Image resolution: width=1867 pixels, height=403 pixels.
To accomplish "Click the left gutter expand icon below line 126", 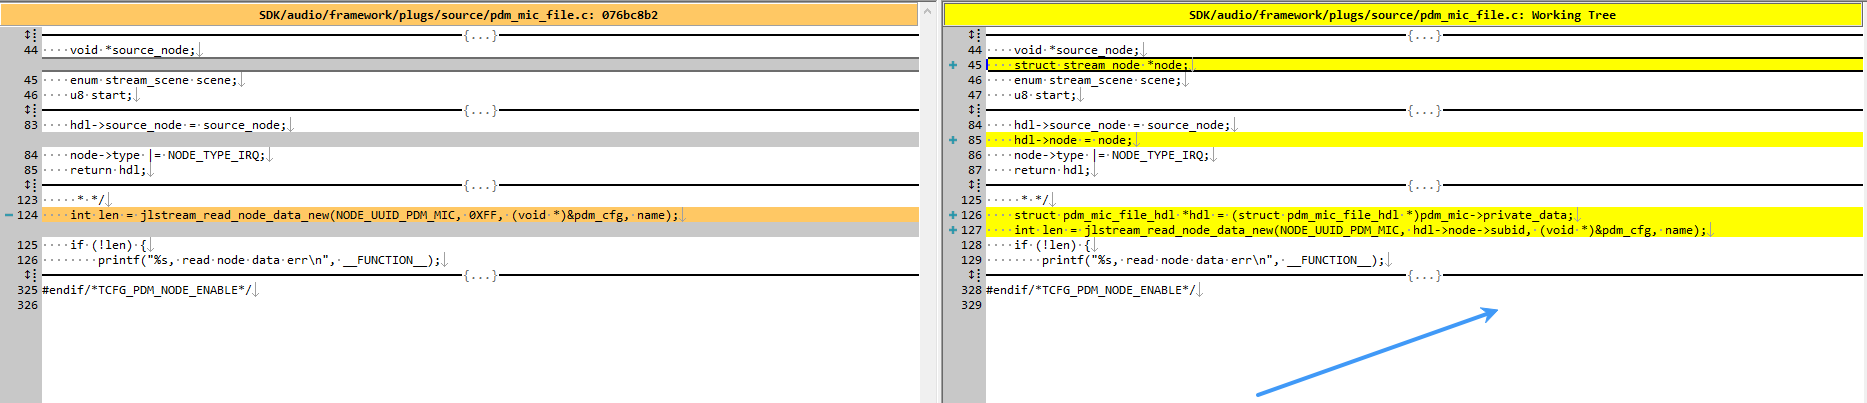I will (x=30, y=275).
